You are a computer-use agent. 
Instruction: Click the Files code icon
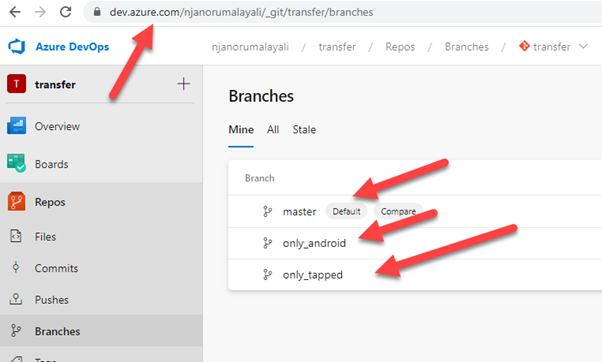(16, 236)
